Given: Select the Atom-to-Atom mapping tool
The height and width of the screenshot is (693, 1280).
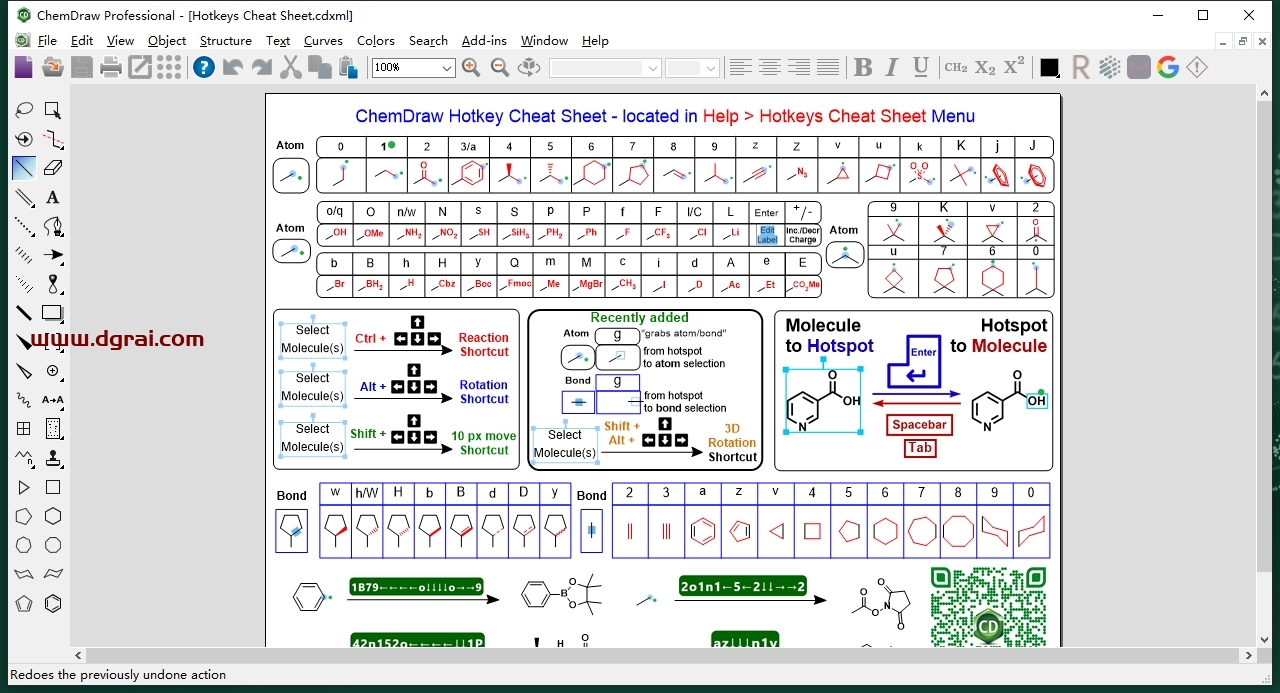Looking at the screenshot, I should click(x=53, y=400).
